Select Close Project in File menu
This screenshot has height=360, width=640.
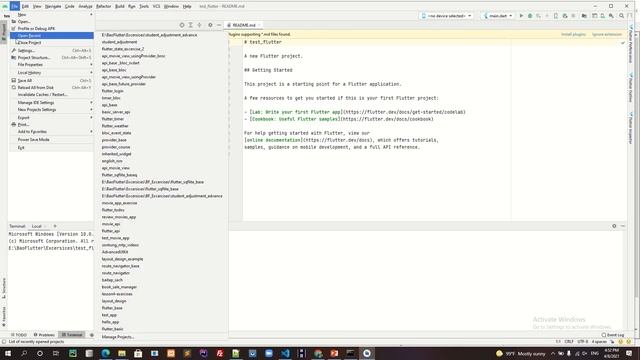pos(51,42)
